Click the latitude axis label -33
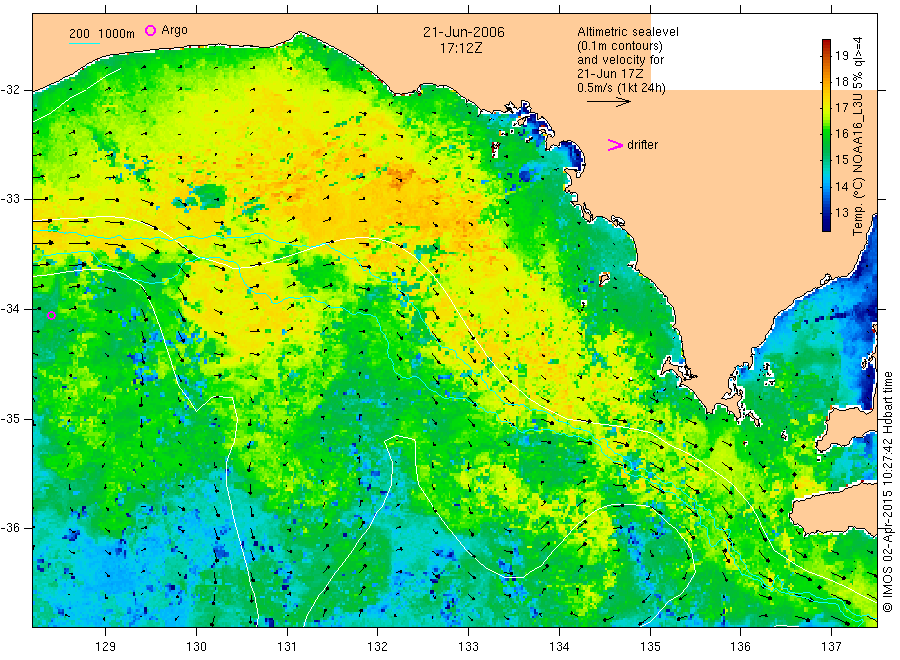 pyautogui.click(x=10, y=199)
